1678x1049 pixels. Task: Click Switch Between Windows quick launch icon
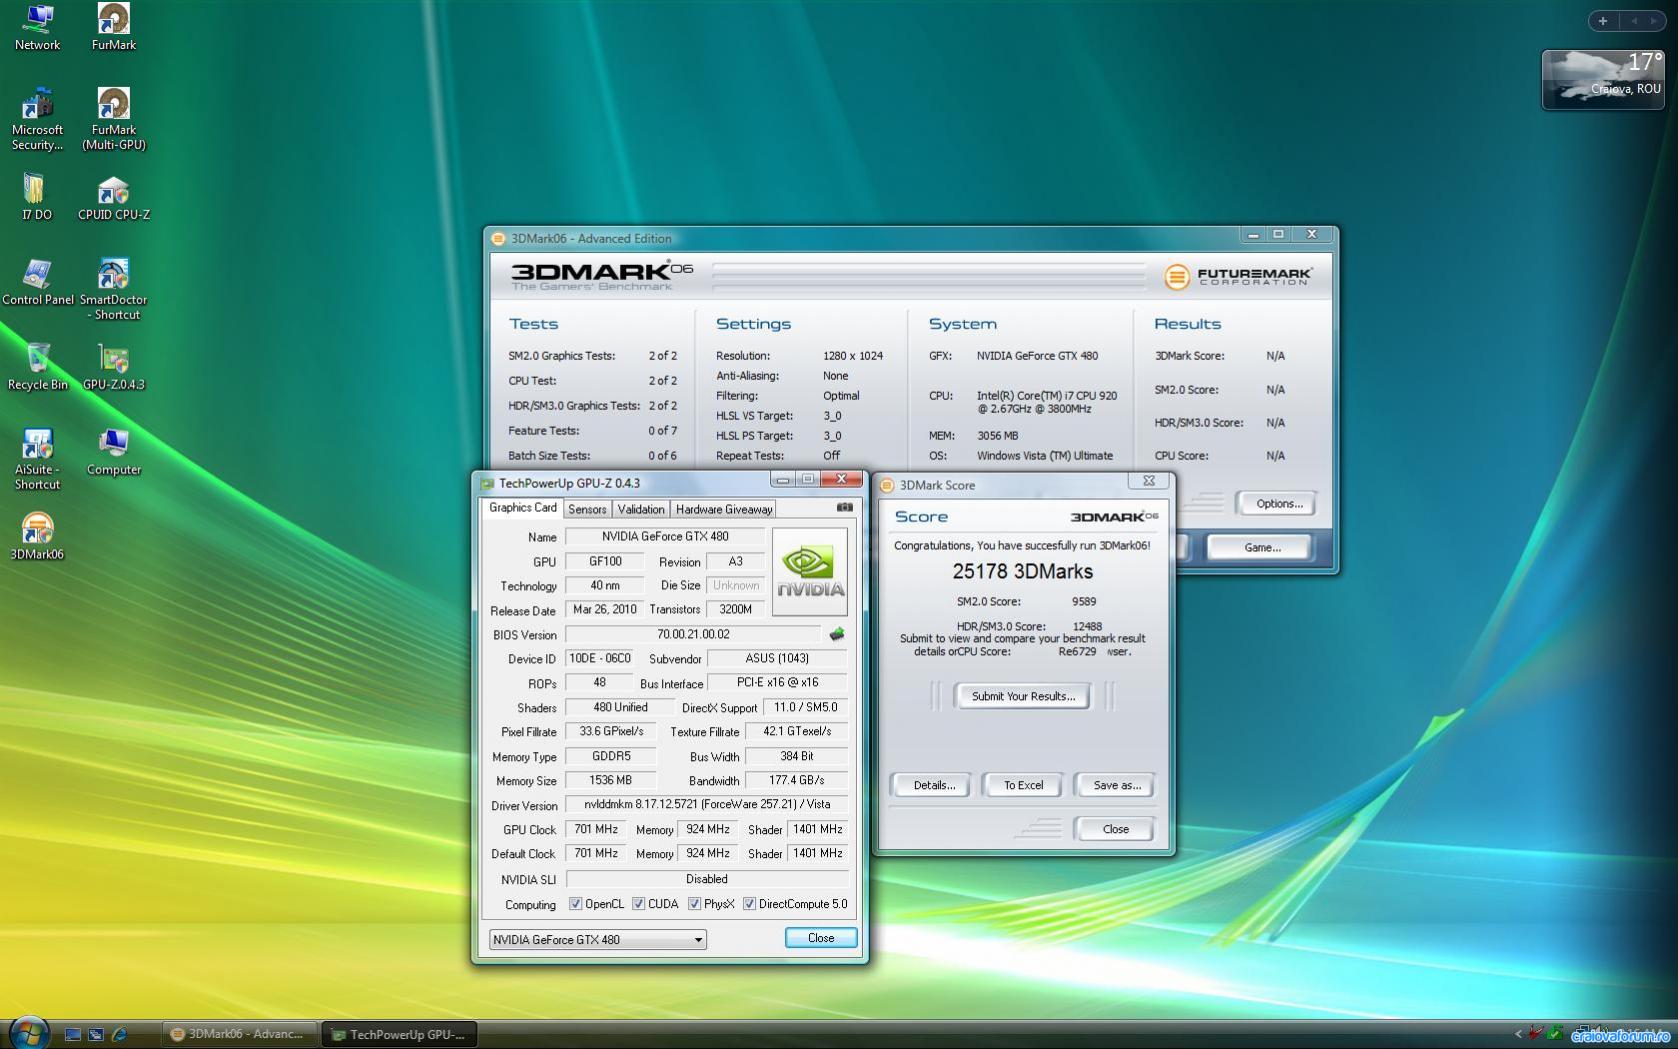96,1034
